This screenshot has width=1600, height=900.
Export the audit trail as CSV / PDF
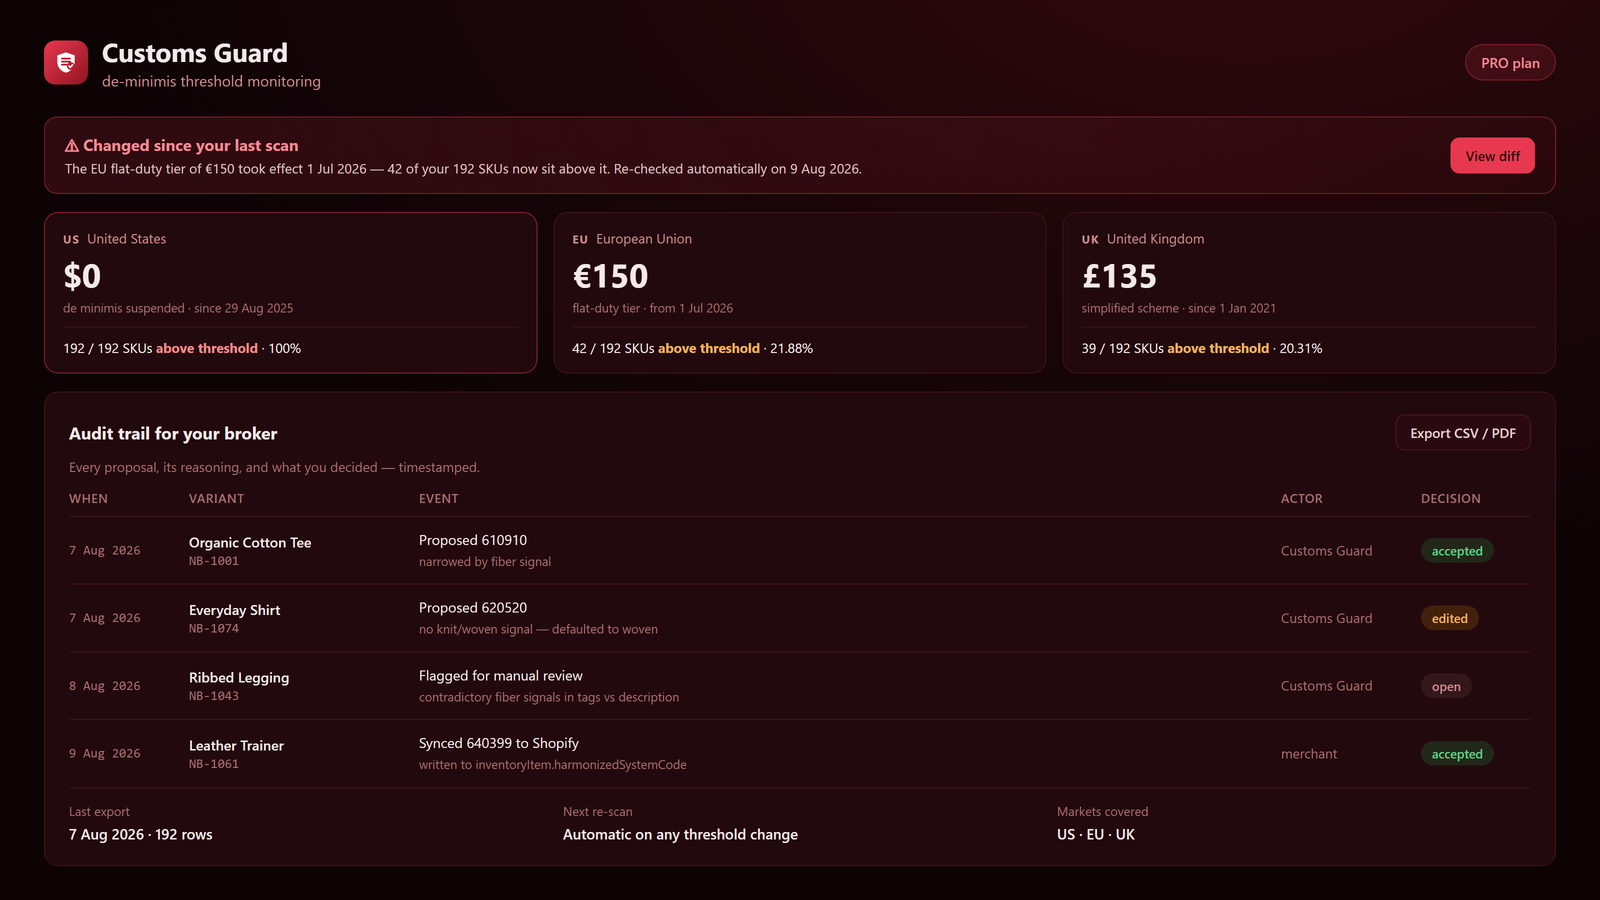click(x=1463, y=433)
